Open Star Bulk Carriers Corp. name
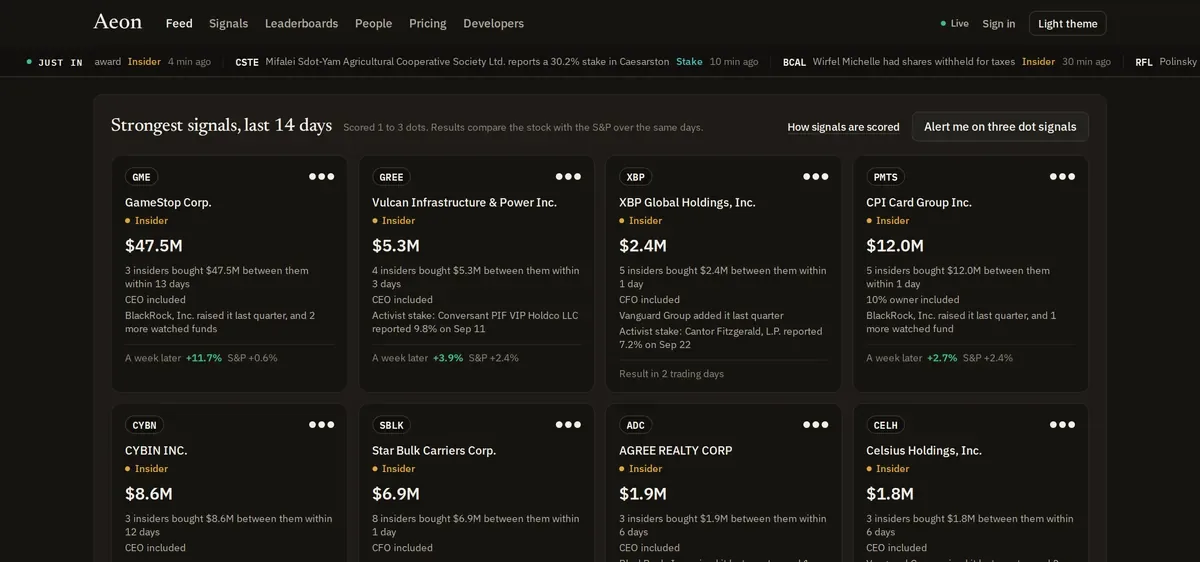Image resolution: width=1200 pixels, height=562 pixels. point(434,450)
